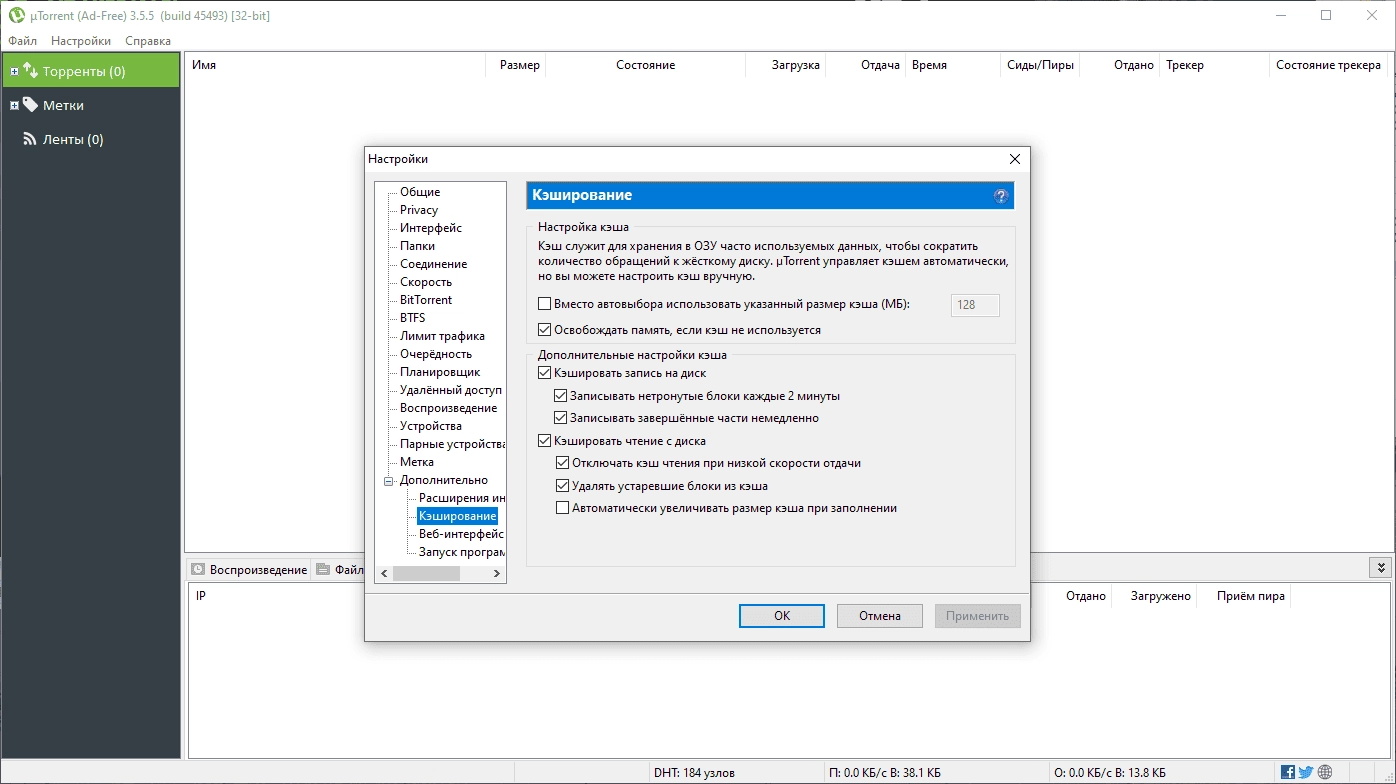Select Парные устройства in settings tree

(x=452, y=444)
